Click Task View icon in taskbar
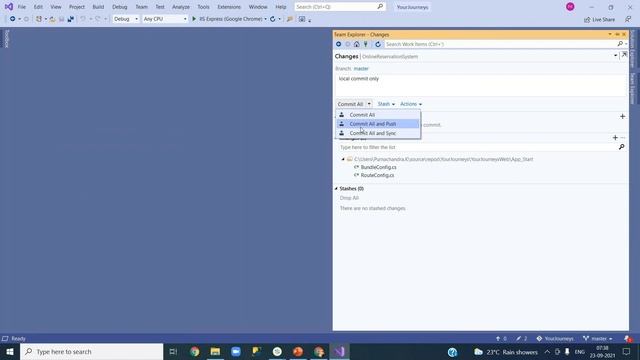640x360 pixels. point(173,351)
